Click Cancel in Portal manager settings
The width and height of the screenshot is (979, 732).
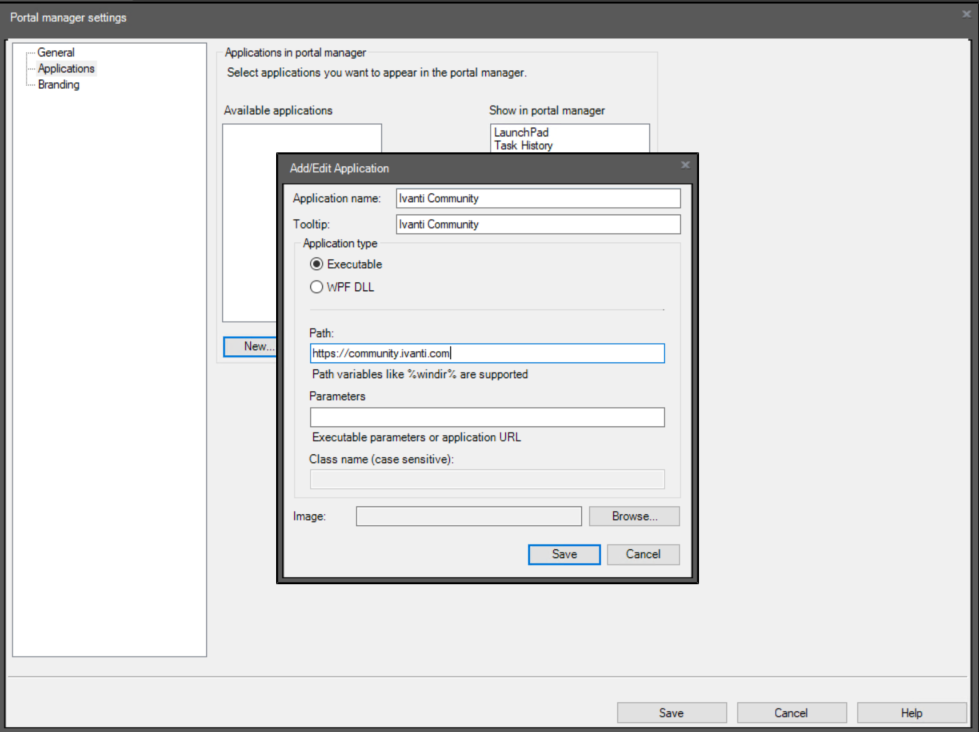click(791, 712)
